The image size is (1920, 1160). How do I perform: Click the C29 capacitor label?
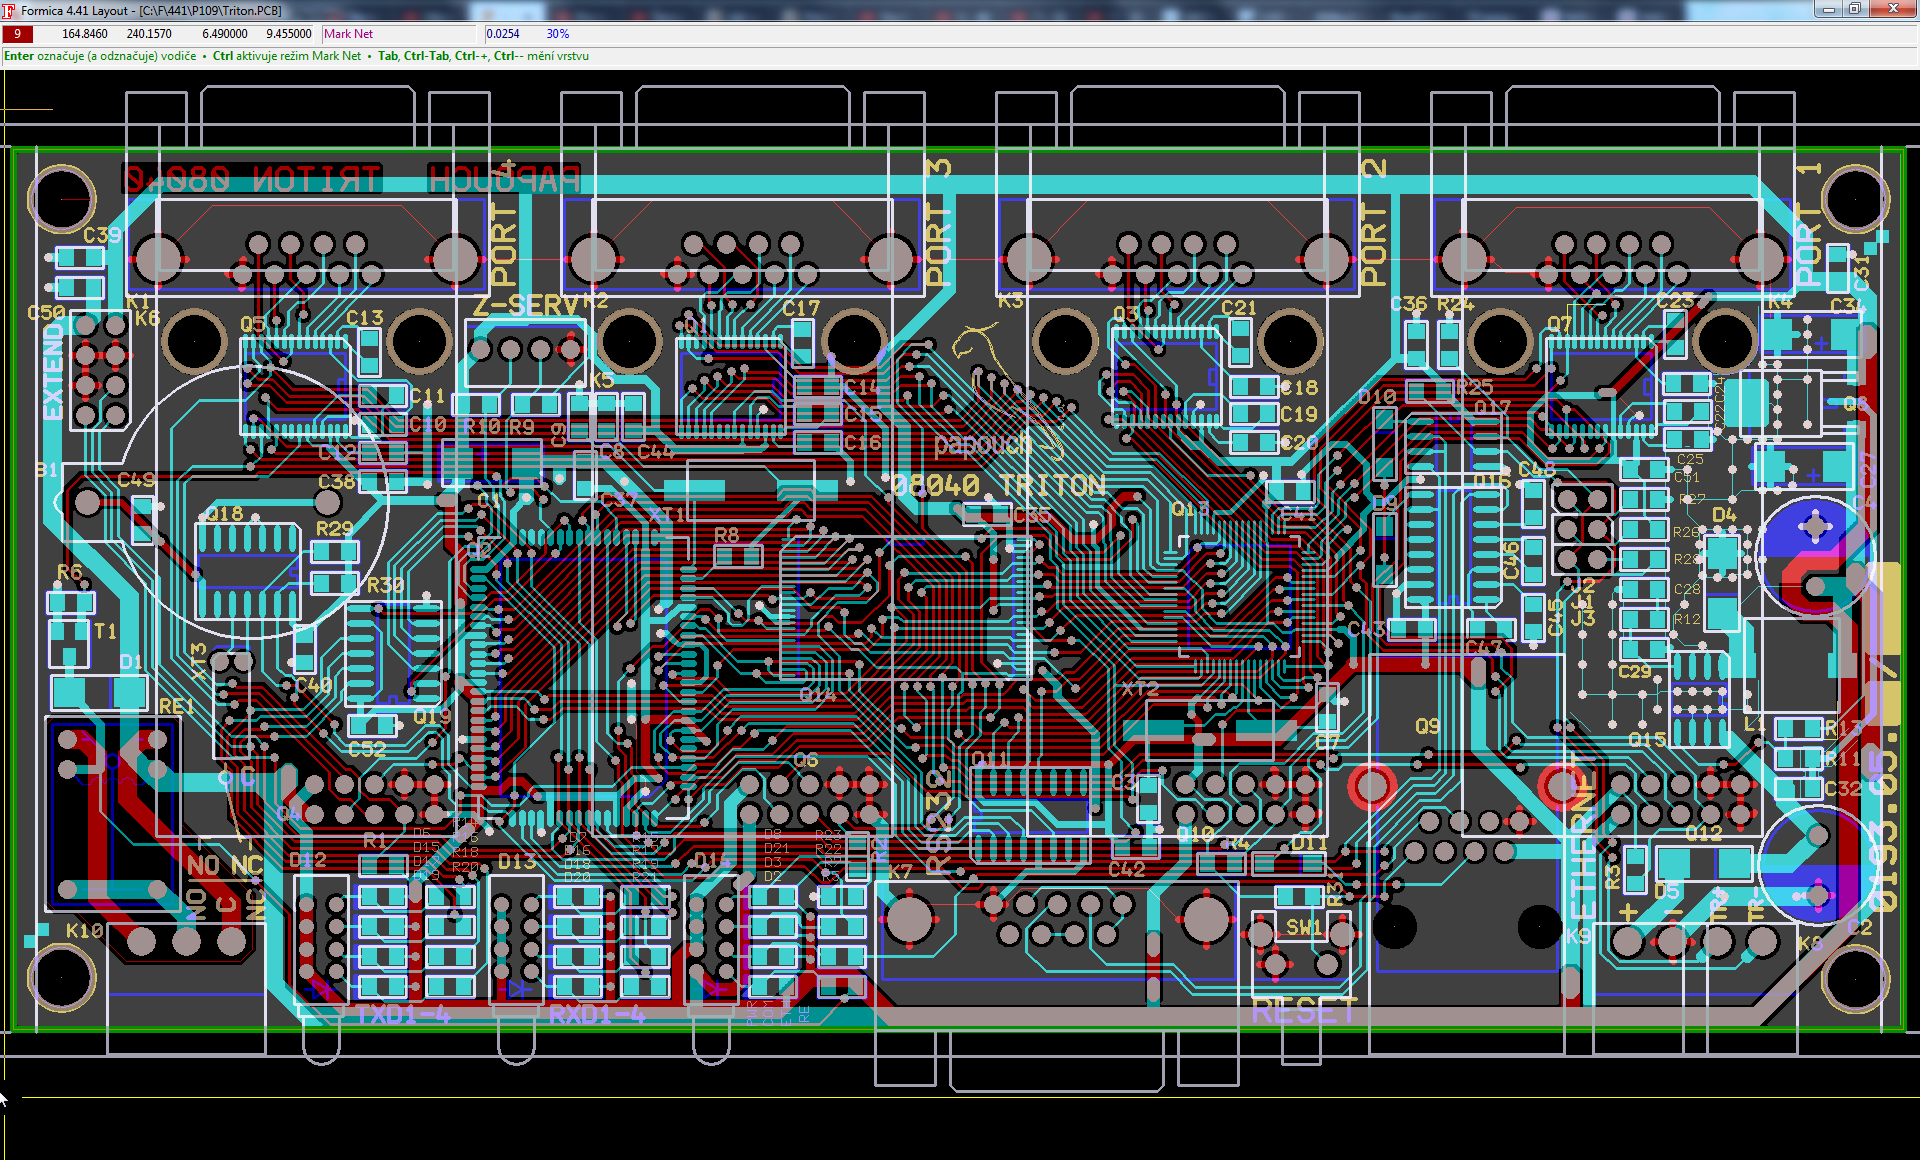(1635, 671)
